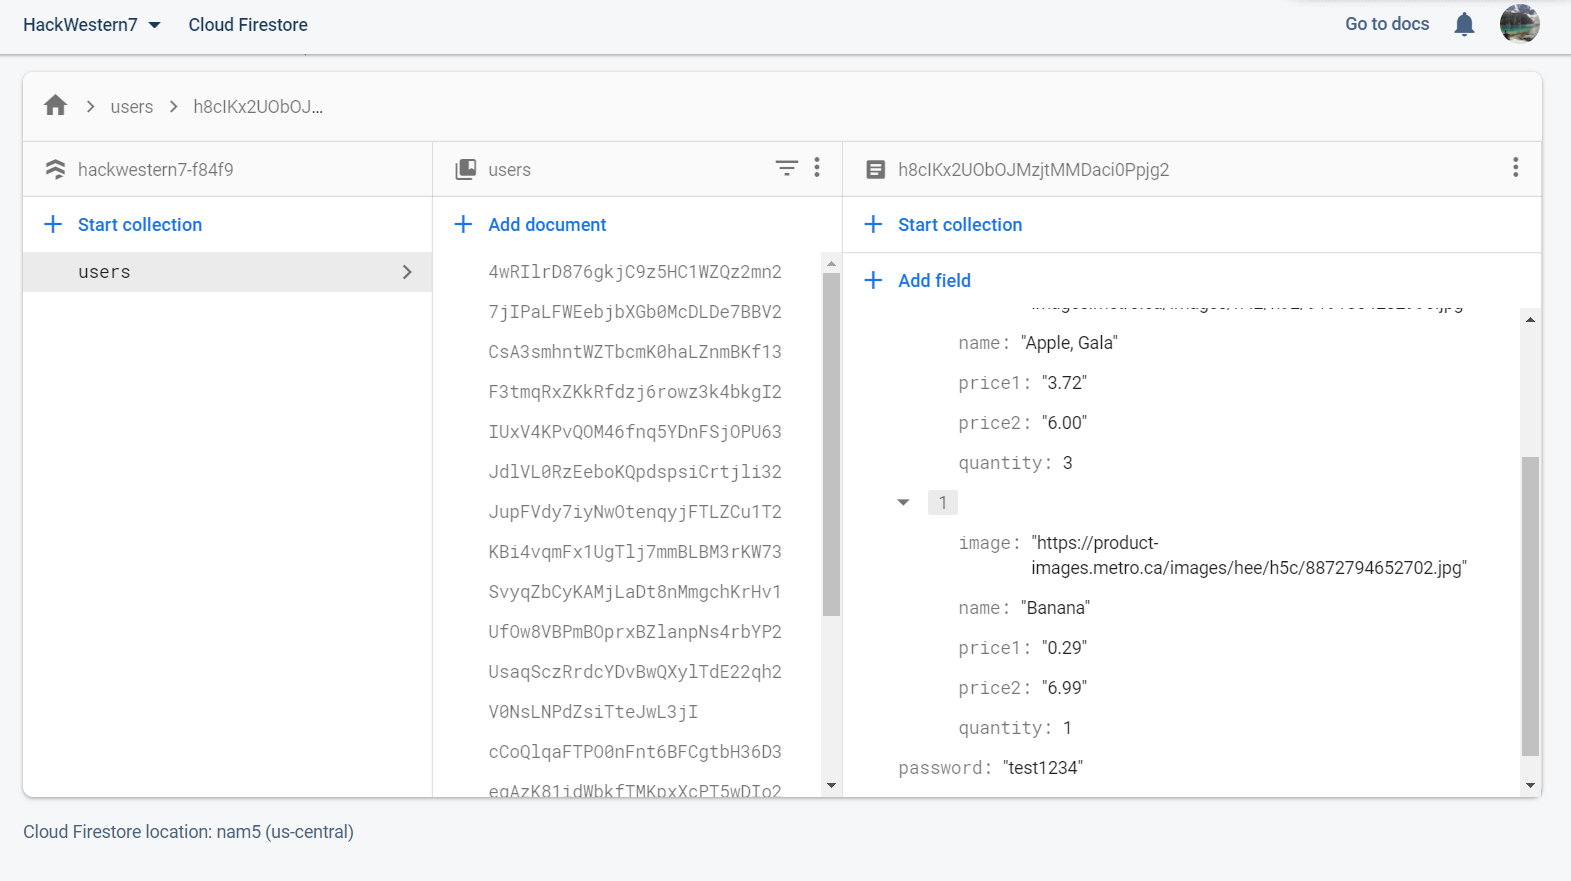Click Go to docs link
This screenshot has width=1571, height=881.
coord(1386,24)
